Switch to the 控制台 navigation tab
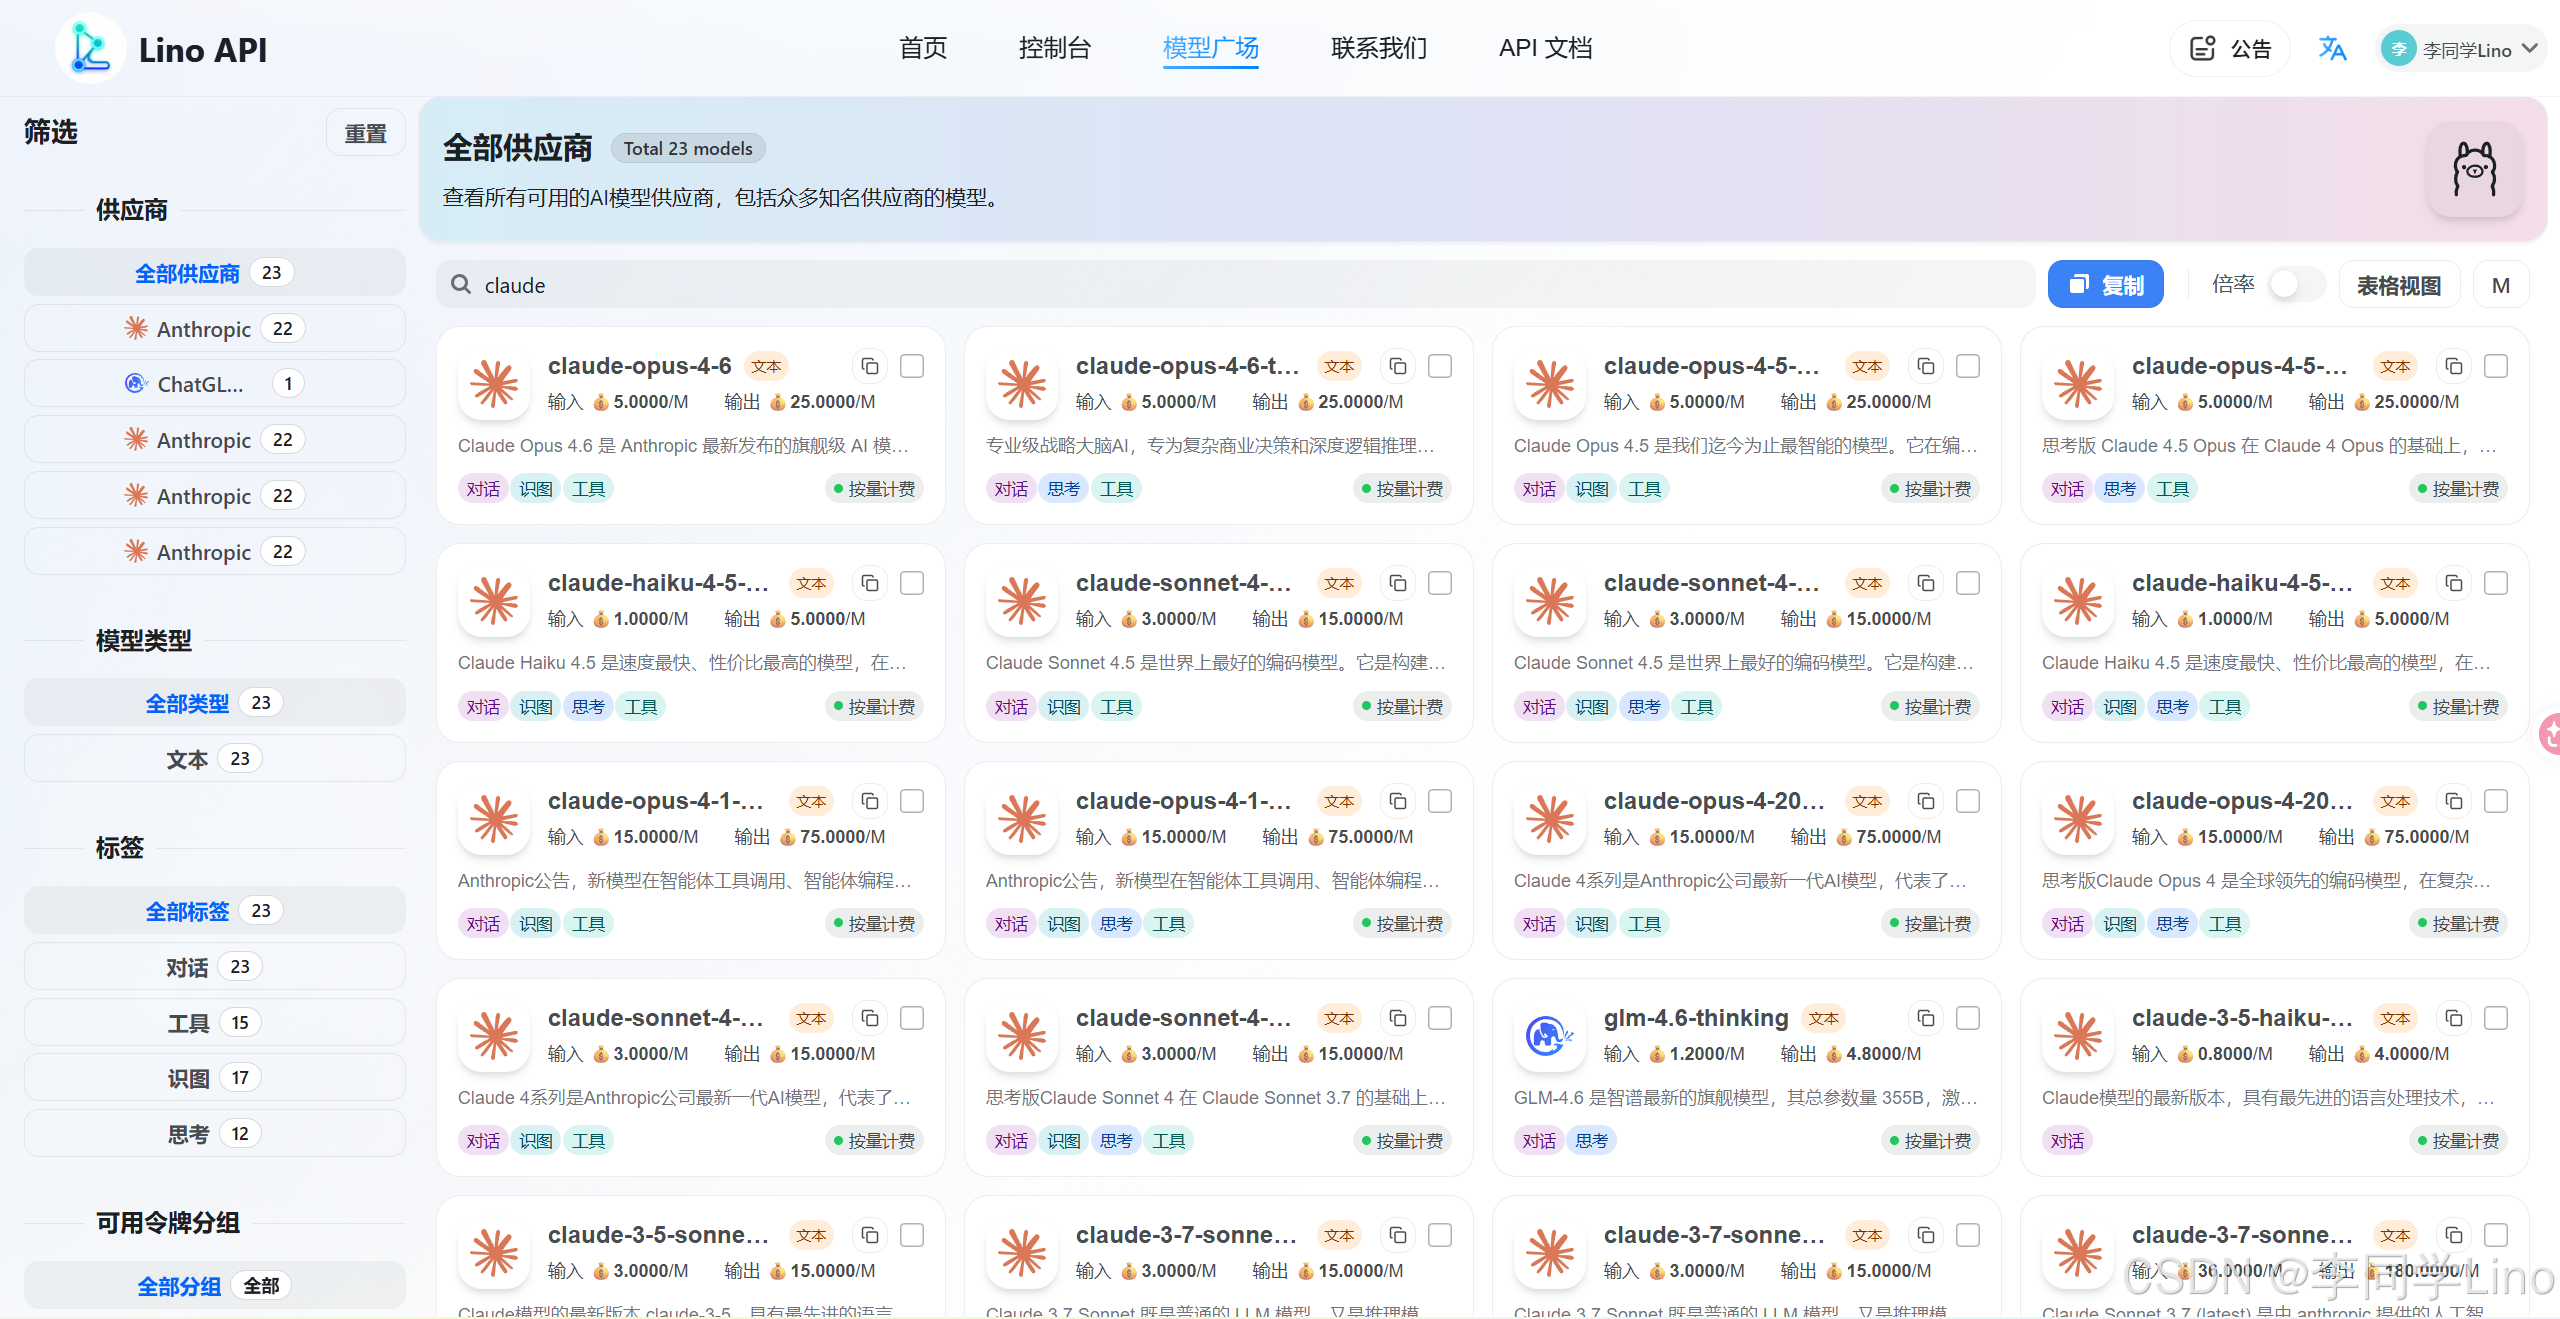The image size is (2560, 1319). tap(1055, 47)
